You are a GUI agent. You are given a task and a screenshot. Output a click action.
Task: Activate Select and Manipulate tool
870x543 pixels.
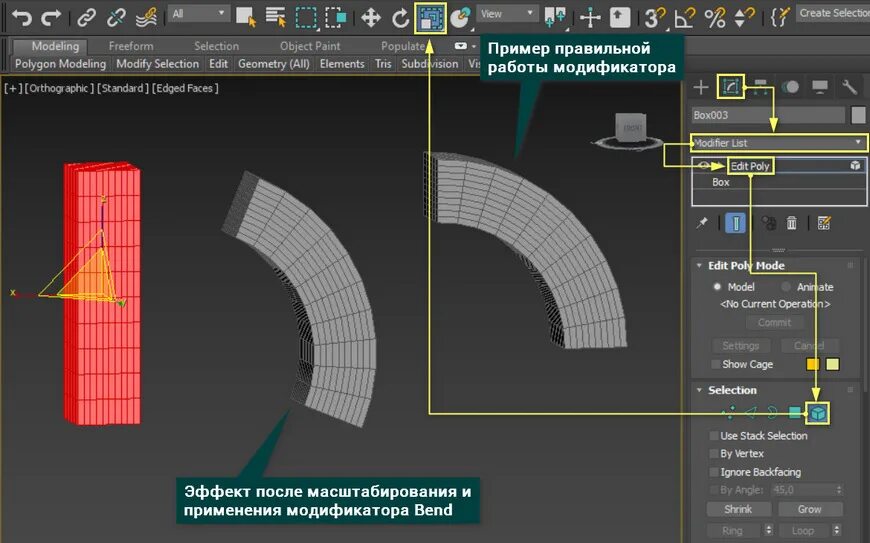point(590,18)
